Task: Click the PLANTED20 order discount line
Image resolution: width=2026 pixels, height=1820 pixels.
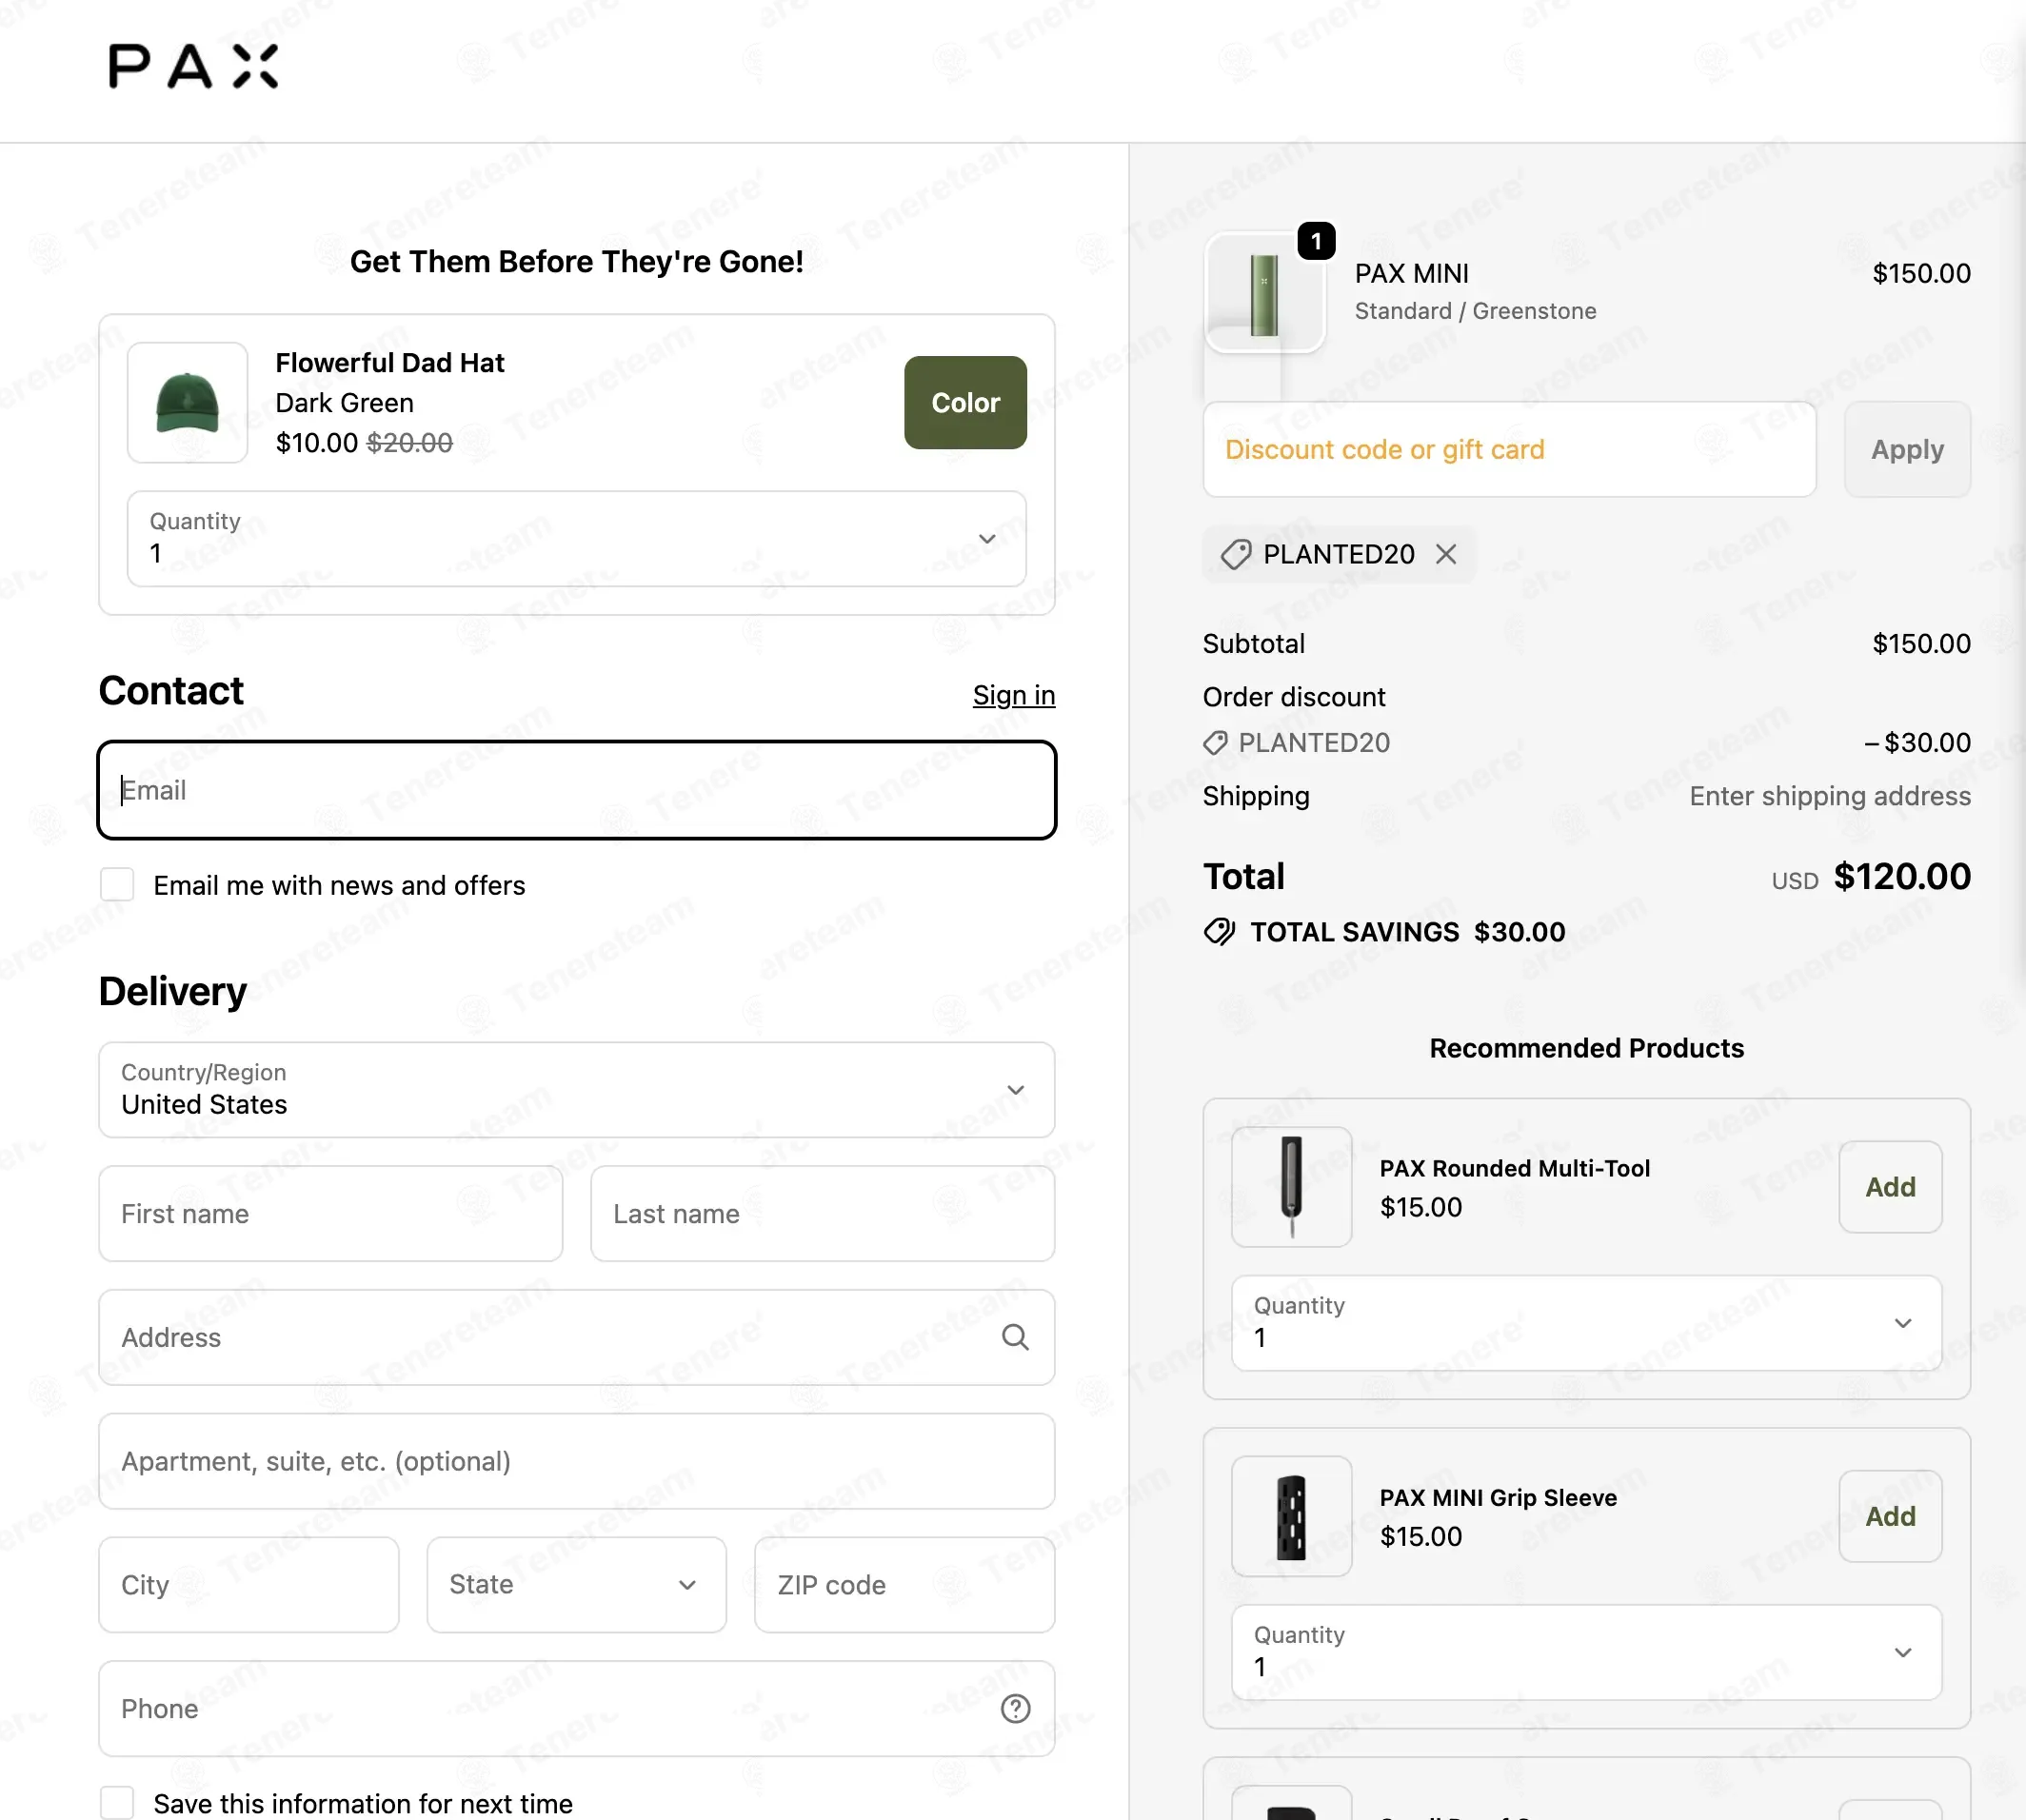Action: 1587,743
